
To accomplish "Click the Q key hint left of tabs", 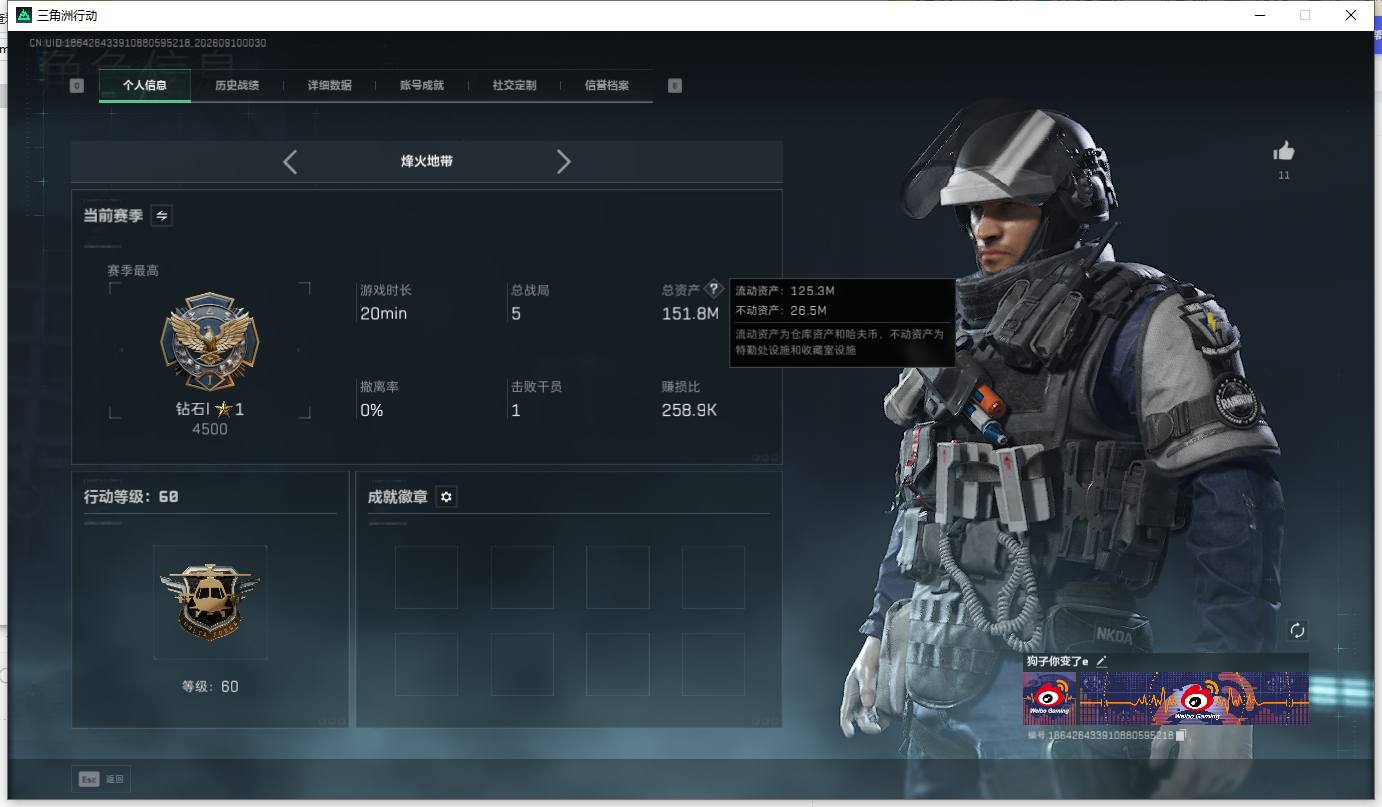I will click(x=77, y=86).
